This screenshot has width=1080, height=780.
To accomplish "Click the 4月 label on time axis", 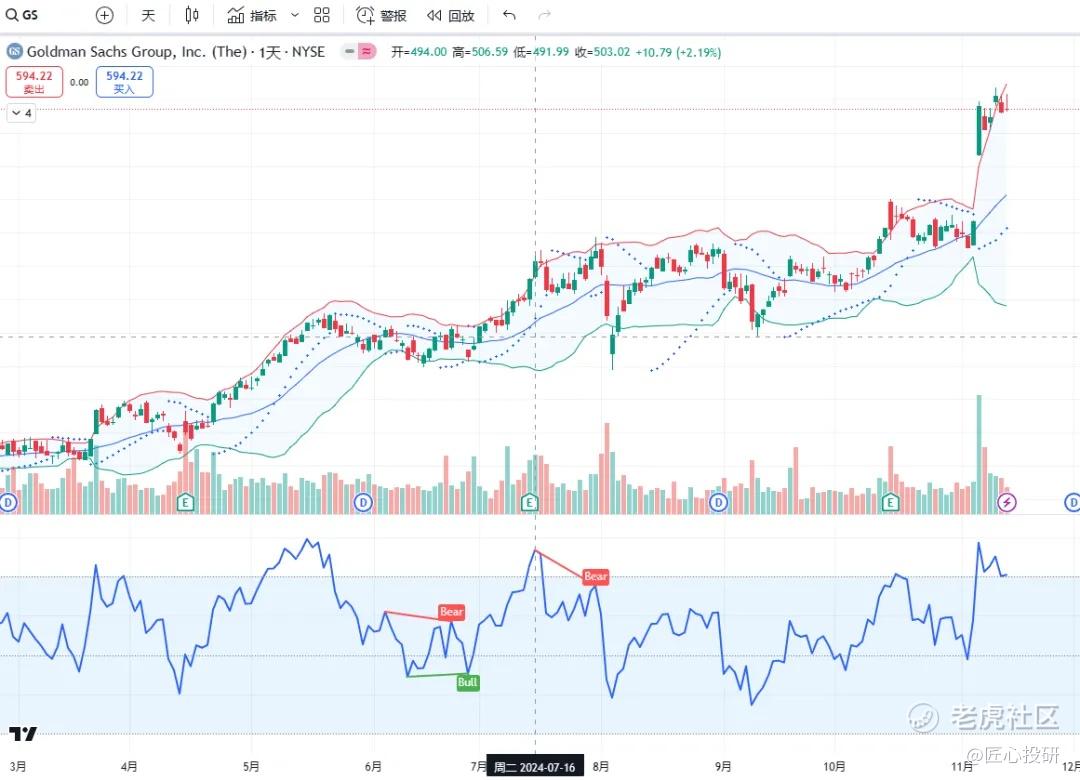I will click(x=129, y=766).
